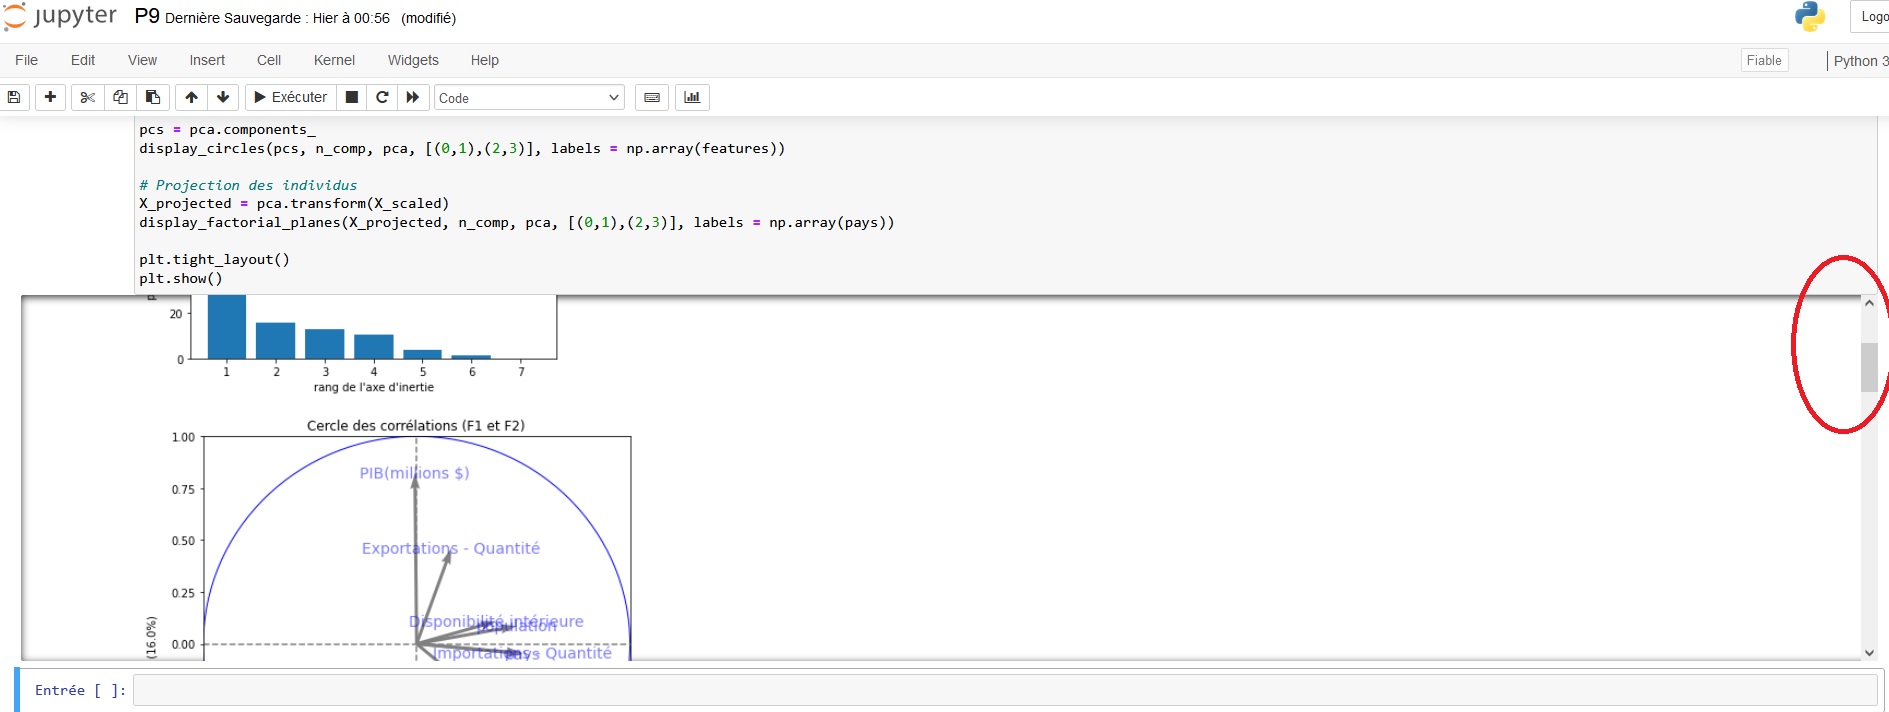Restart the kernel with circular arrow
The height and width of the screenshot is (712, 1889).
click(382, 97)
